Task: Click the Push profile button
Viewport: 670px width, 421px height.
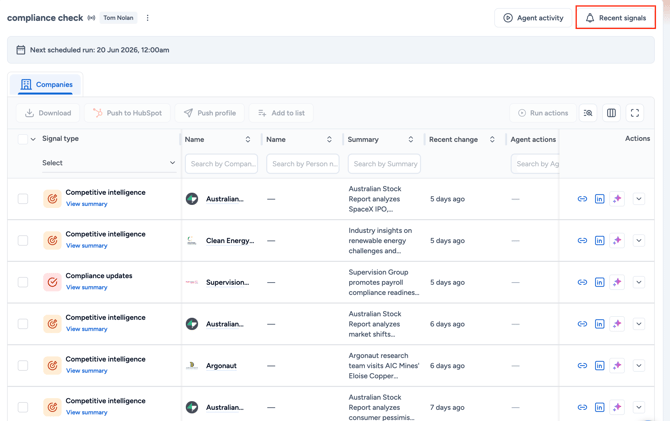Action: point(209,113)
